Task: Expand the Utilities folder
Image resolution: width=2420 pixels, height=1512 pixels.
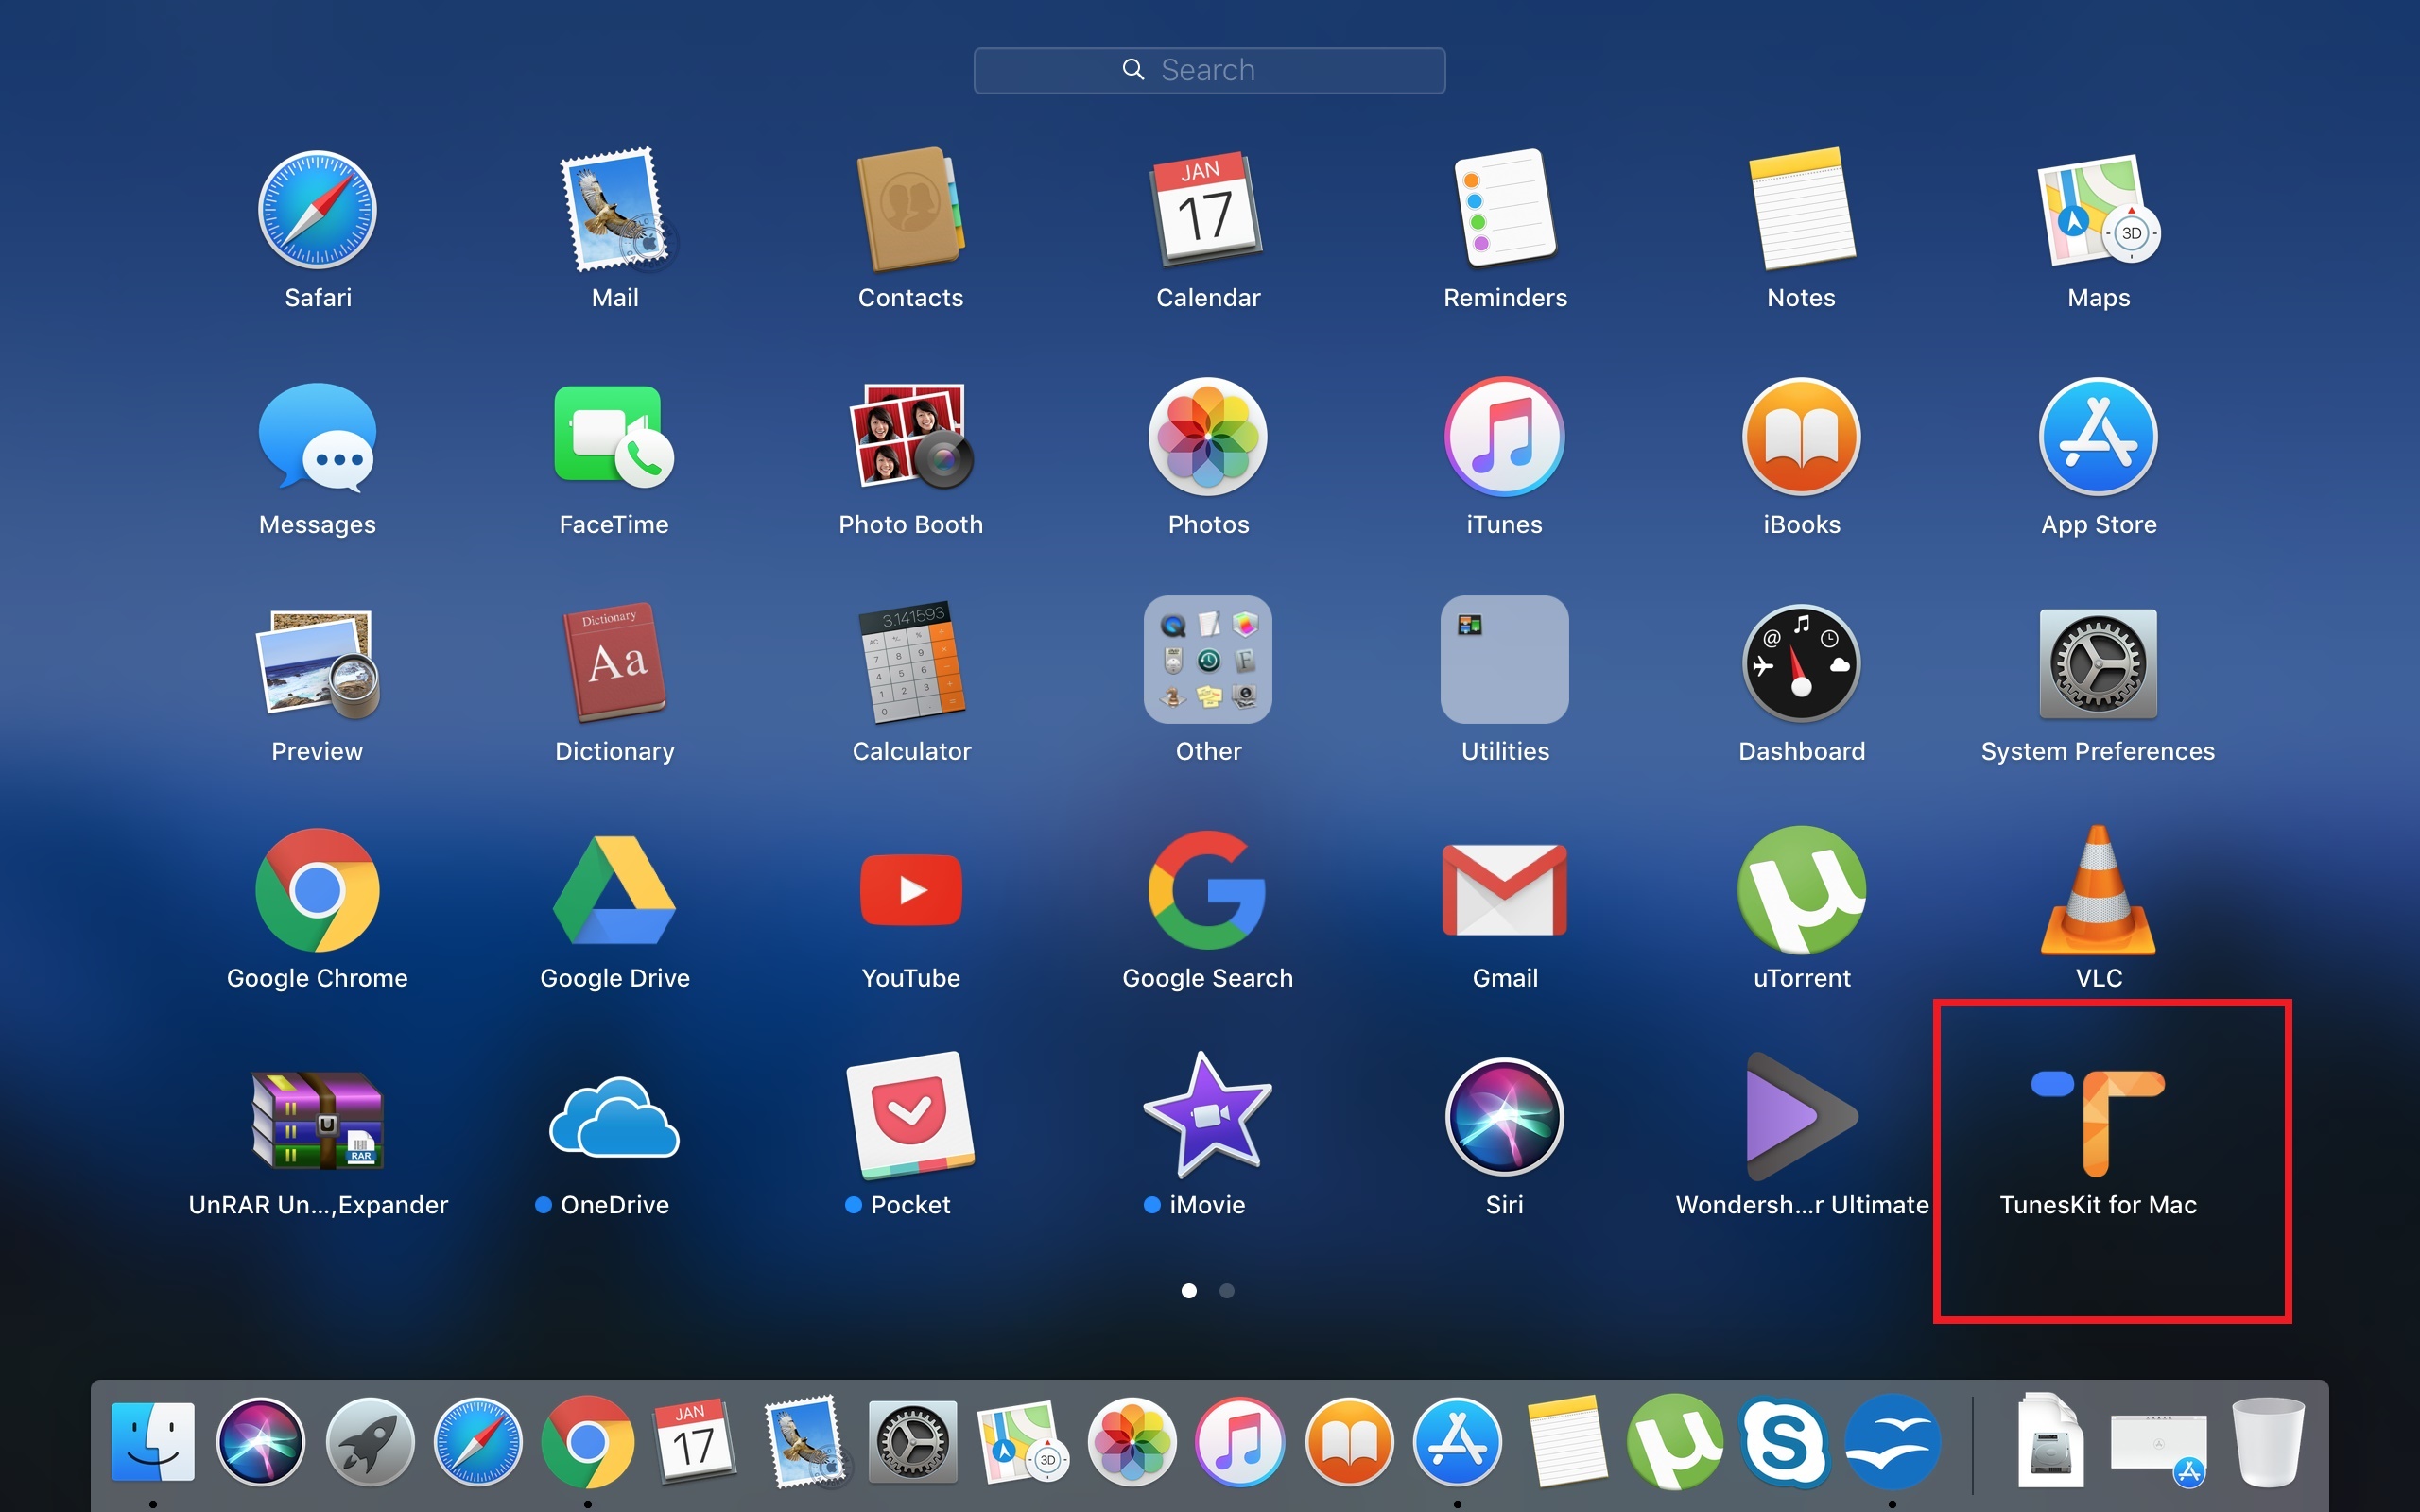Action: pyautogui.click(x=1504, y=660)
